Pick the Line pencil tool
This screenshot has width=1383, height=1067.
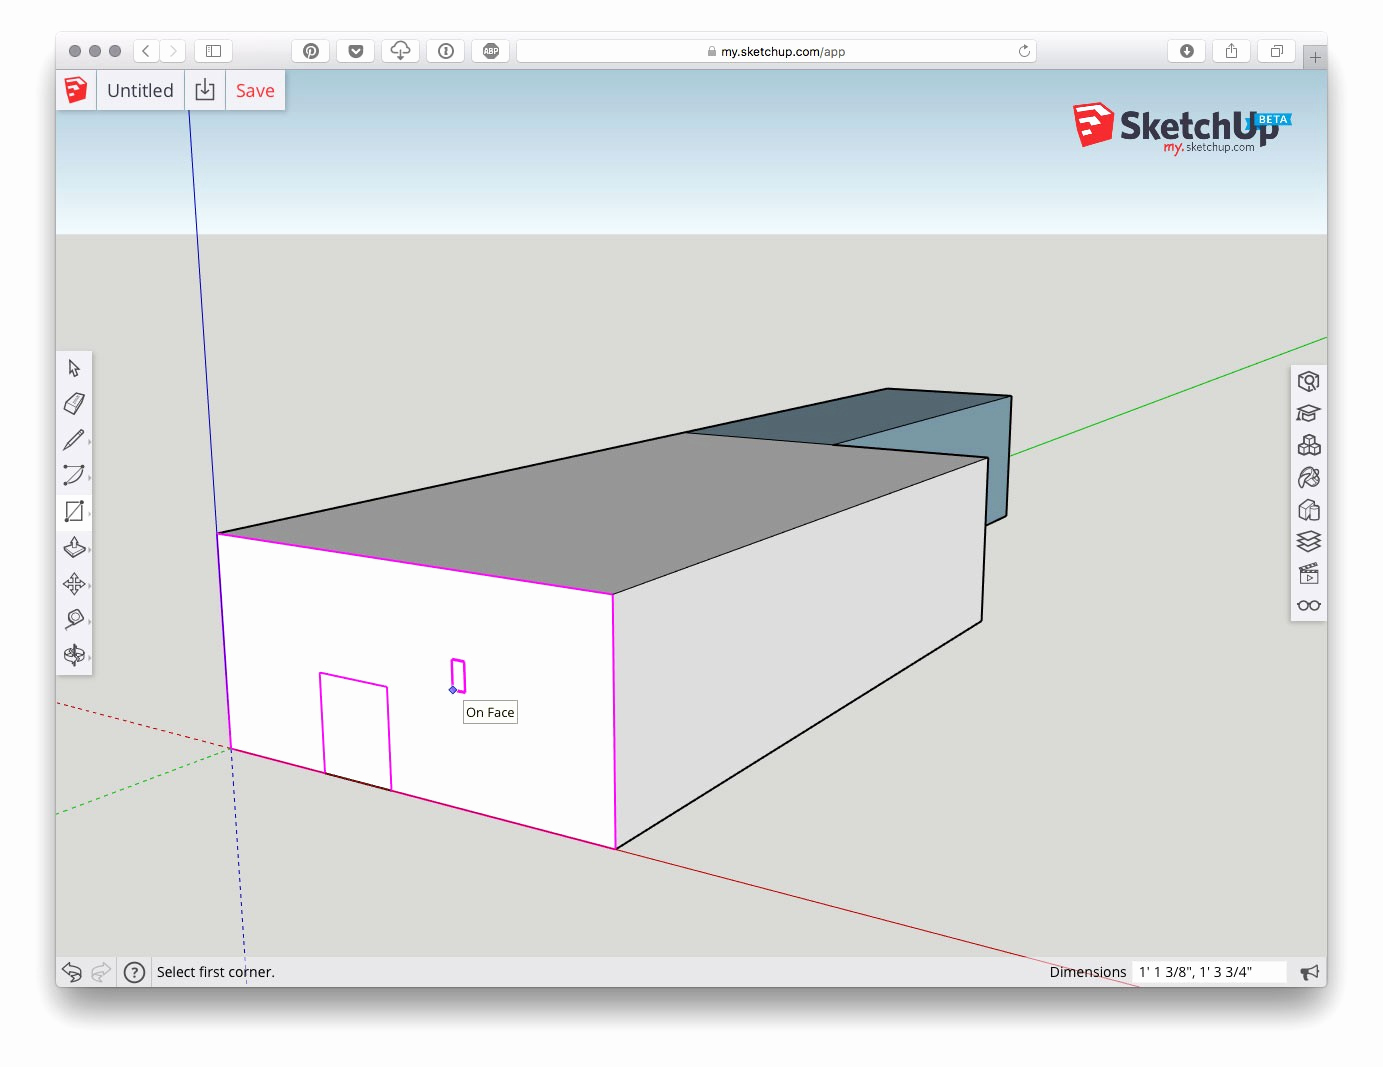click(74, 440)
